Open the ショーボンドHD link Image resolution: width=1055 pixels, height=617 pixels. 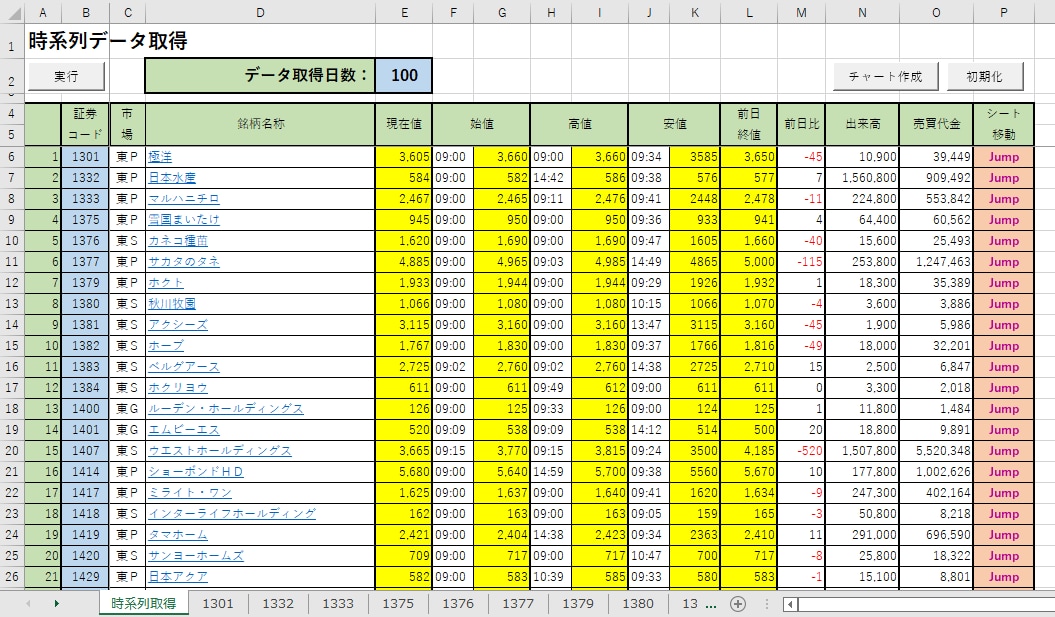click(196, 472)
